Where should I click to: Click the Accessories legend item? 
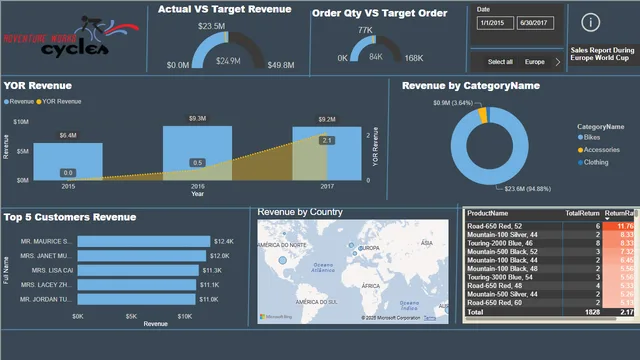[x=598, y=150]
